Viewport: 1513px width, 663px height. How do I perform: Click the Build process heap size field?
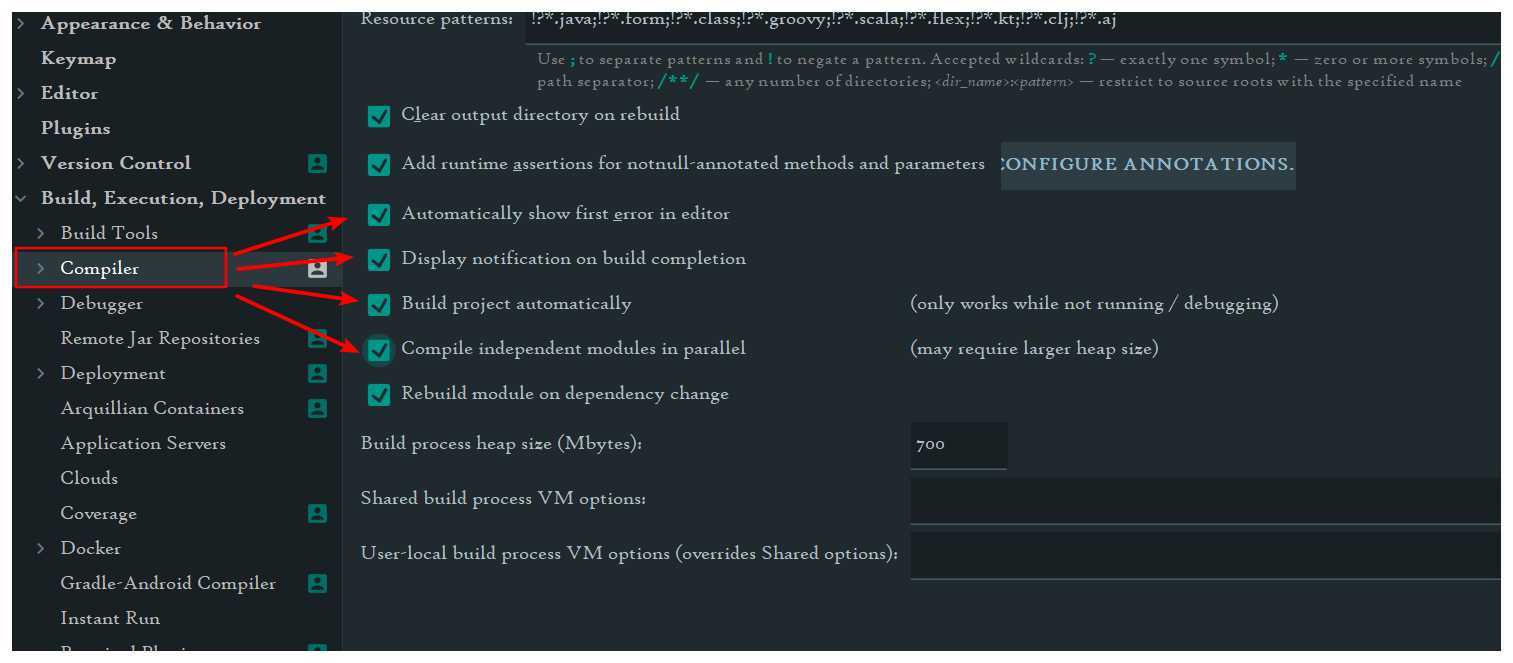click(958, 445)
